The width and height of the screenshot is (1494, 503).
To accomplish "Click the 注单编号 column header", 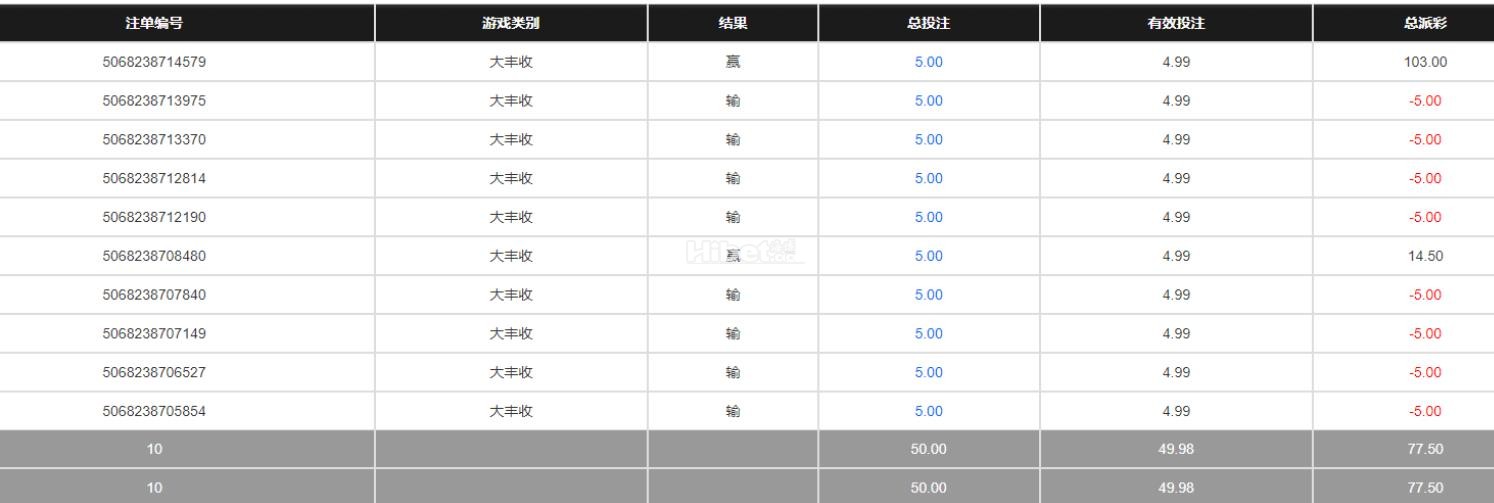I will click(x=154, y=24).
